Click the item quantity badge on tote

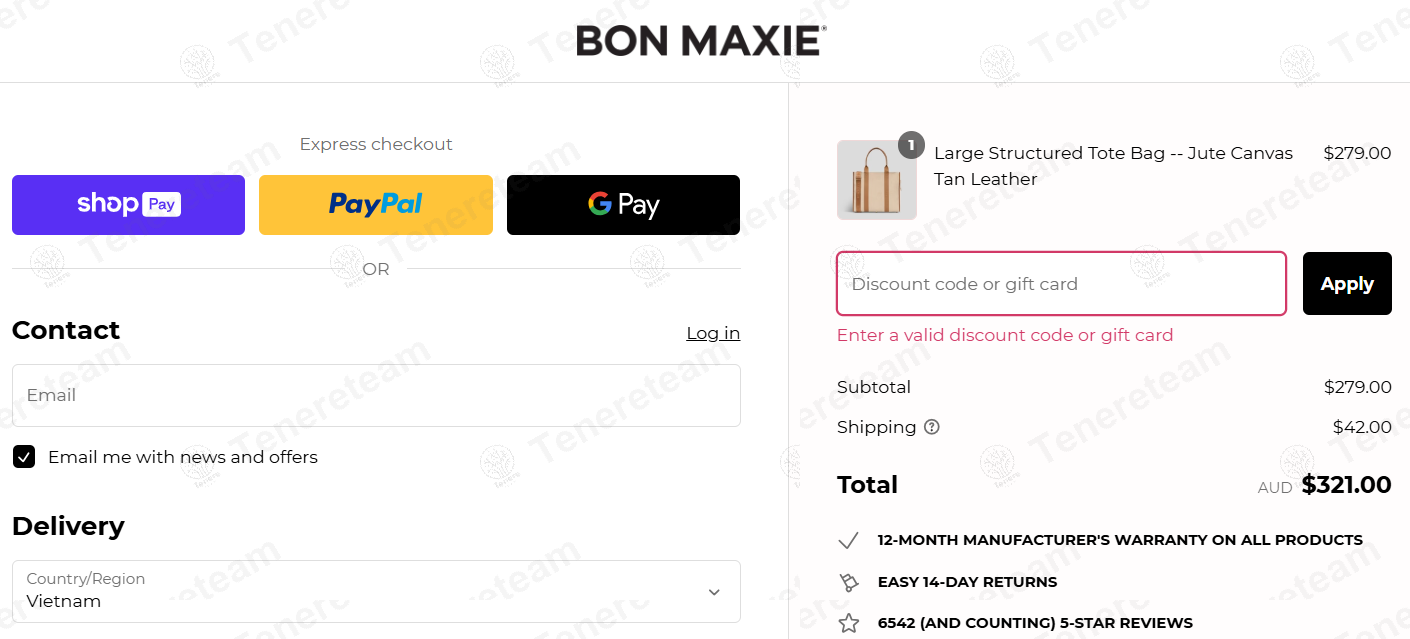coord(910,145)
